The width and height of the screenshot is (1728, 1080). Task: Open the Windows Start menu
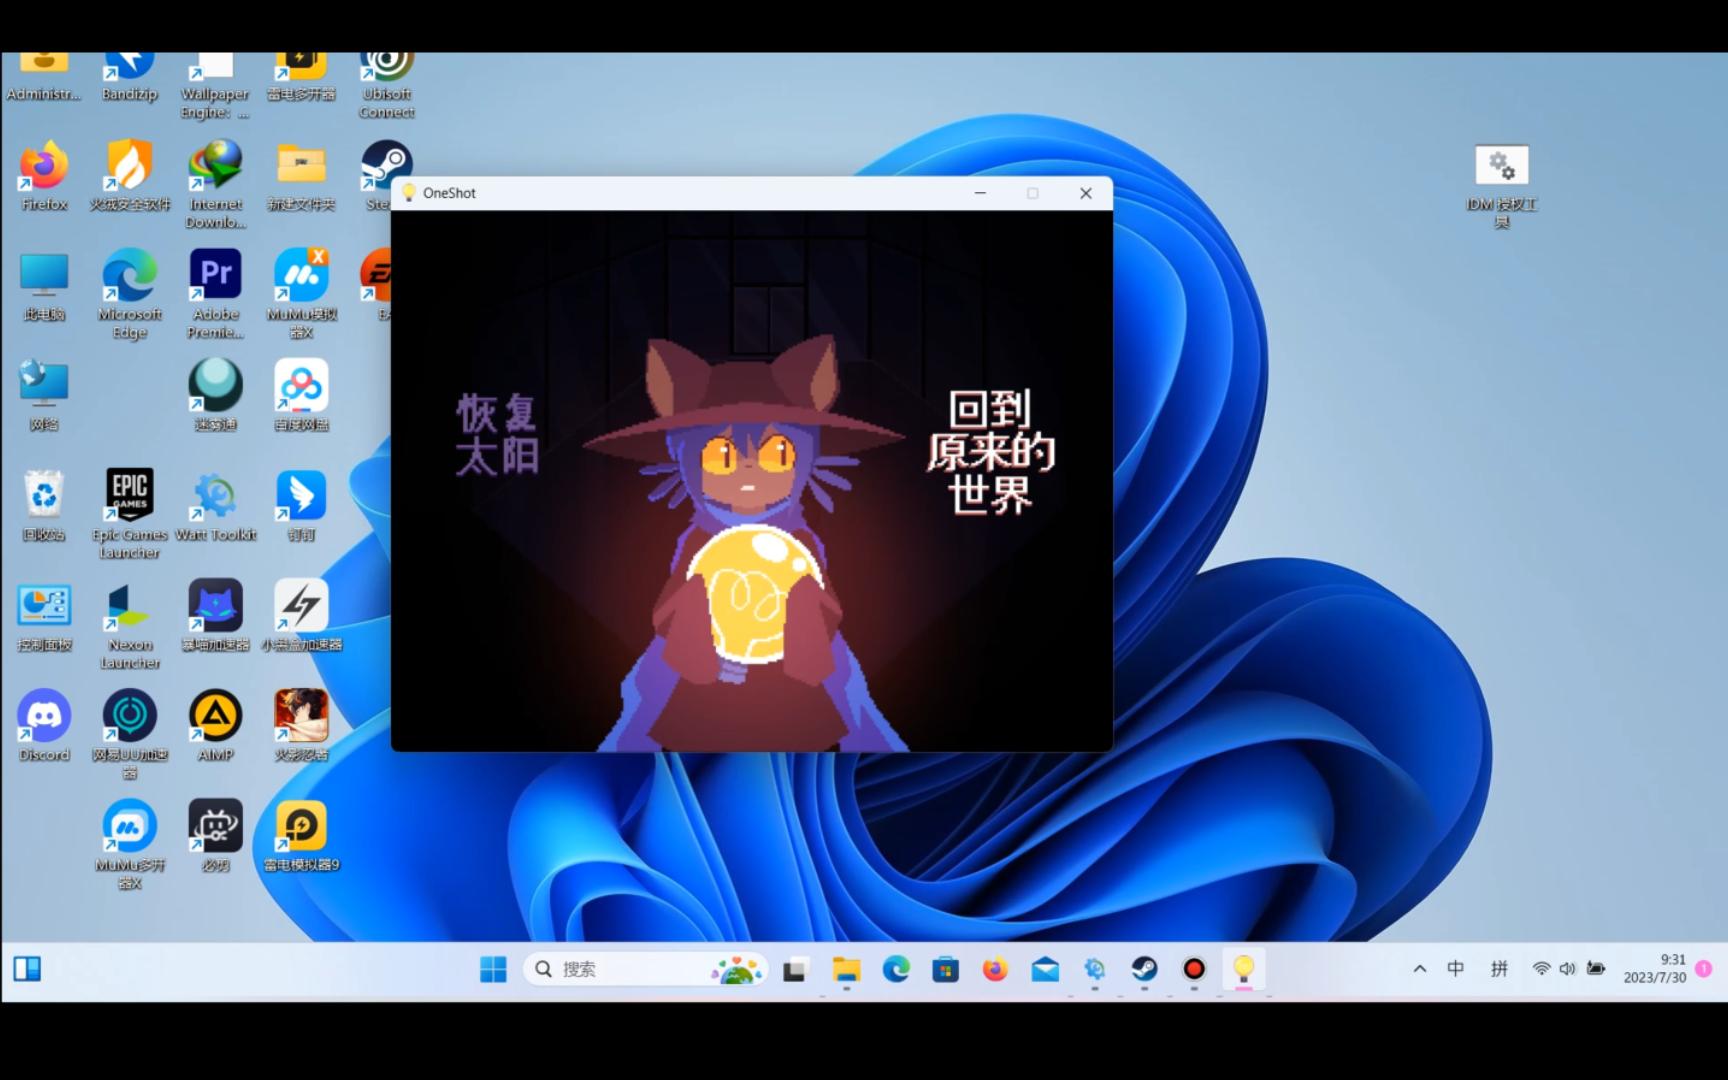coord(493,969)
